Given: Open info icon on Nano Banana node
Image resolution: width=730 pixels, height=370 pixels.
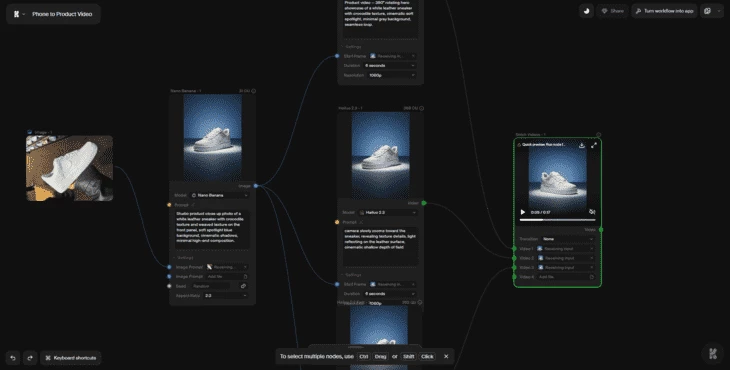Looking at the screenshot, I should 254,91.
